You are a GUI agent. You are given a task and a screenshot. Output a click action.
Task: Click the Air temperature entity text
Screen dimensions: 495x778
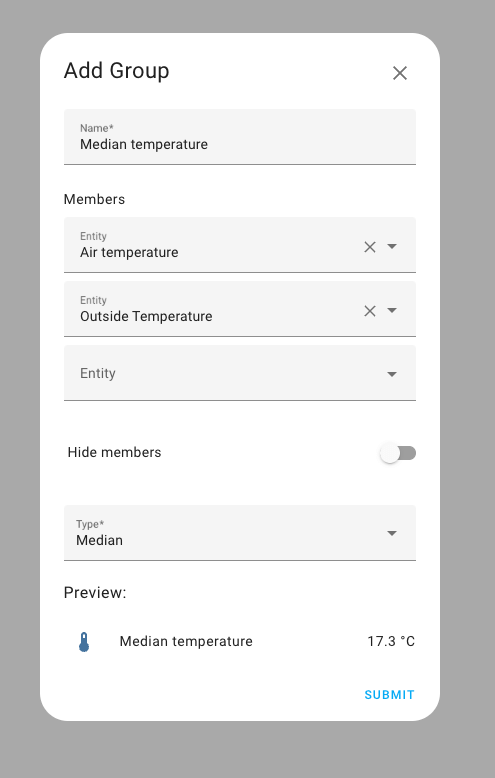(129, 252)
